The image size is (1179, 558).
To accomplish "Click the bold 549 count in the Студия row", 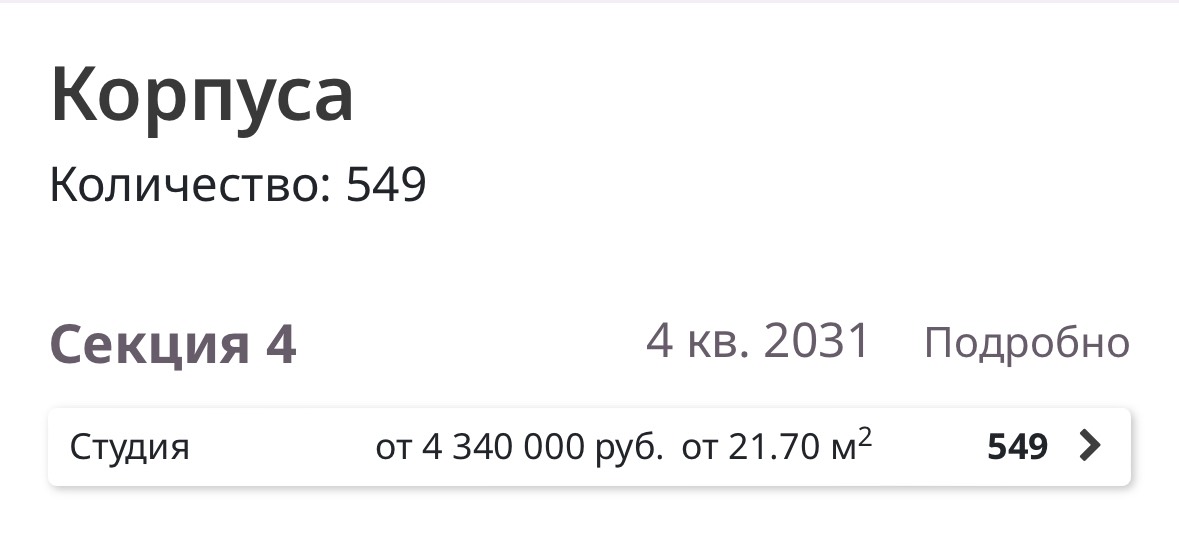I will coord(1017,447).
